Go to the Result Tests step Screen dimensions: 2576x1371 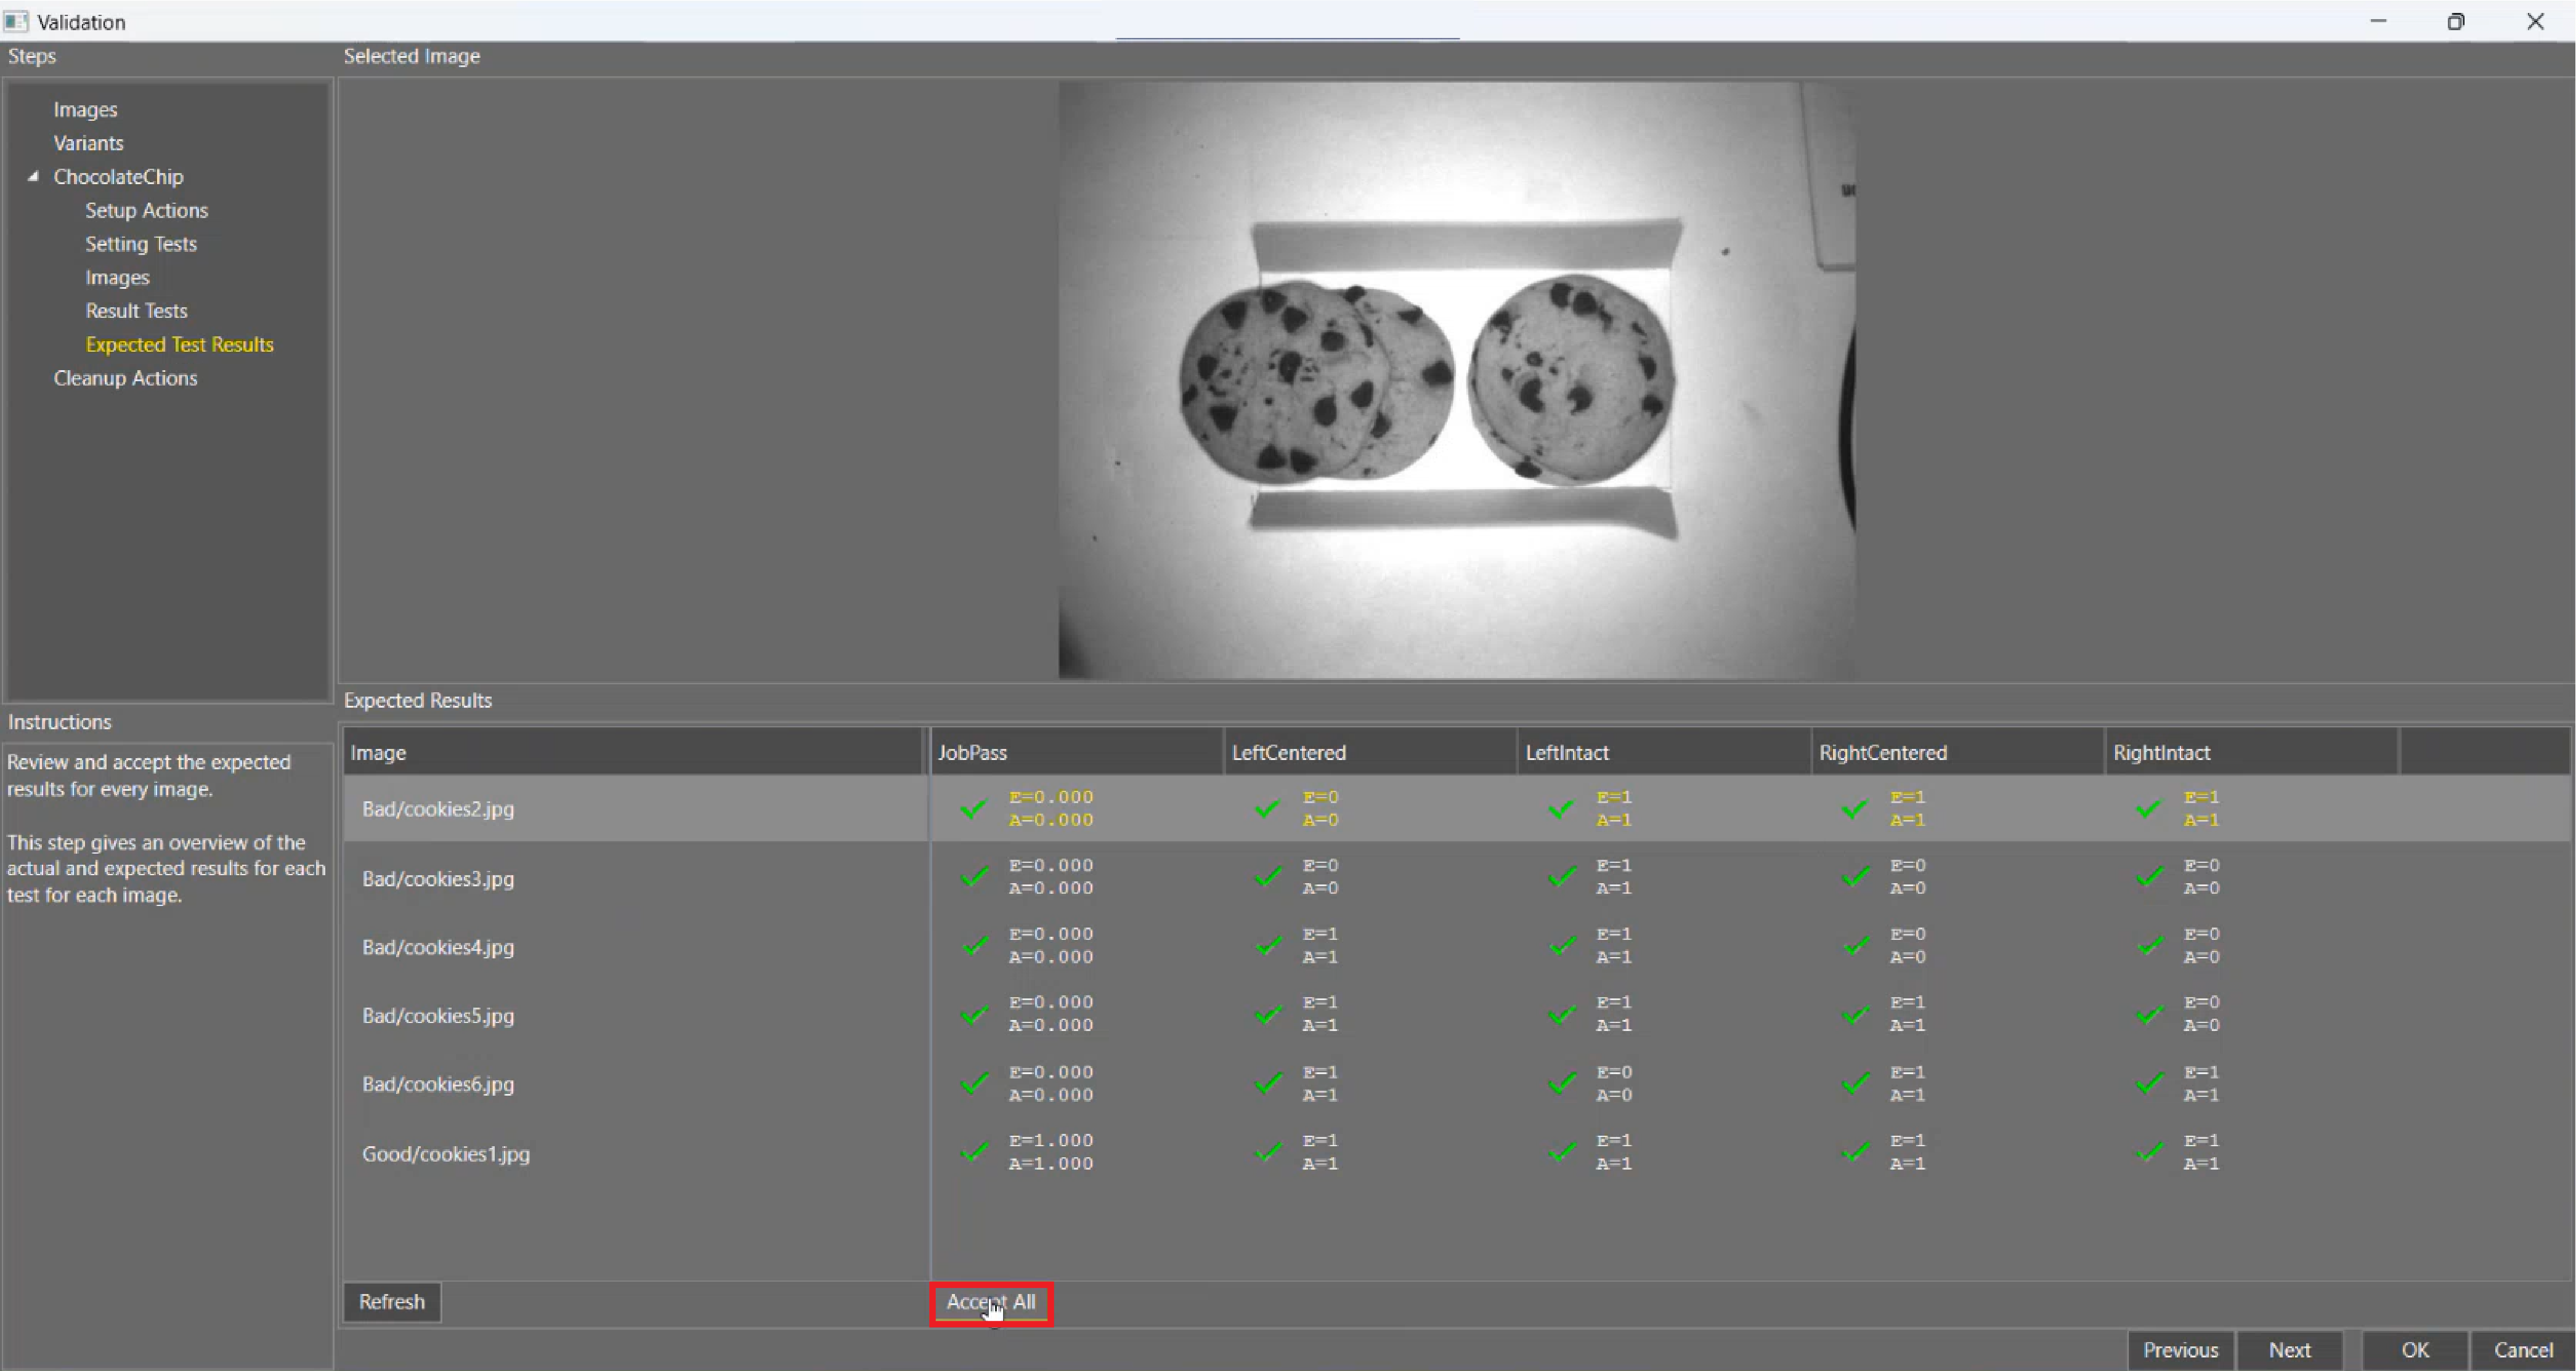[x=136, y=311]
